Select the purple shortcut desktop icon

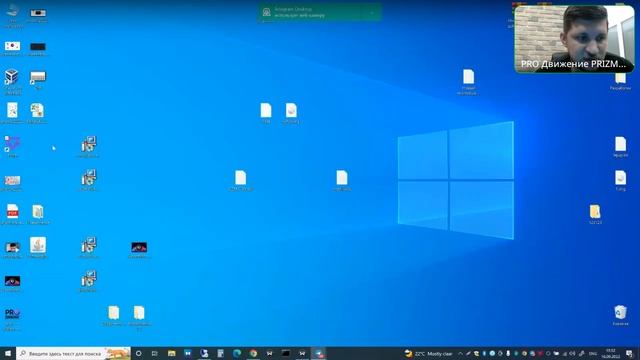click(x=12, y=147)
